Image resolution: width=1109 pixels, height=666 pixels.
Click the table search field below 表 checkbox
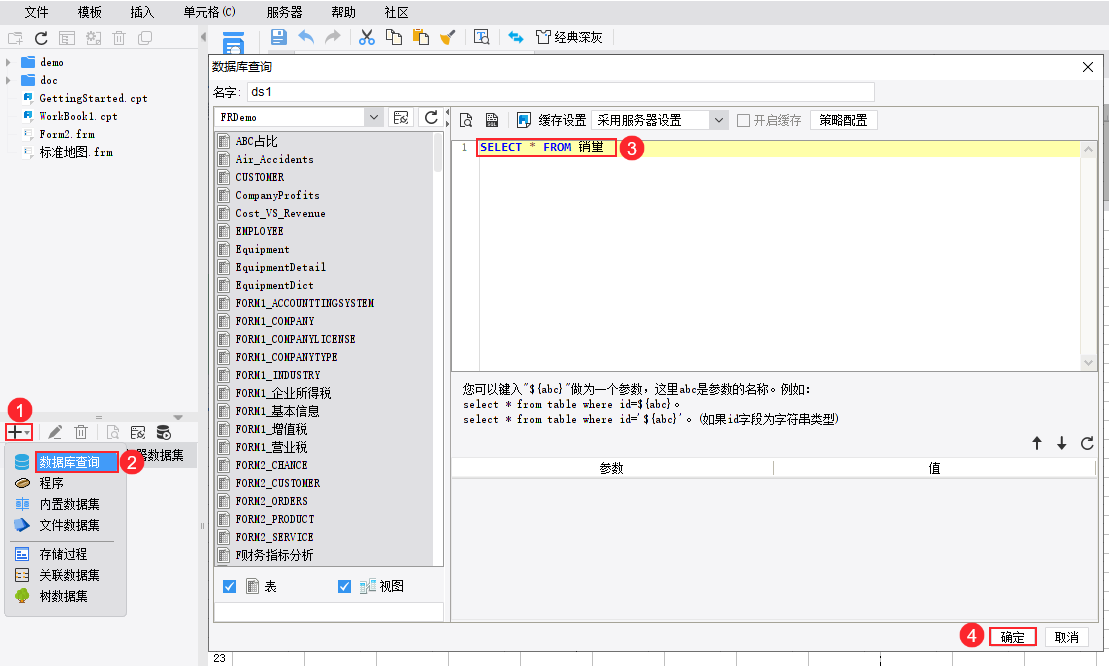click(329, 612)
